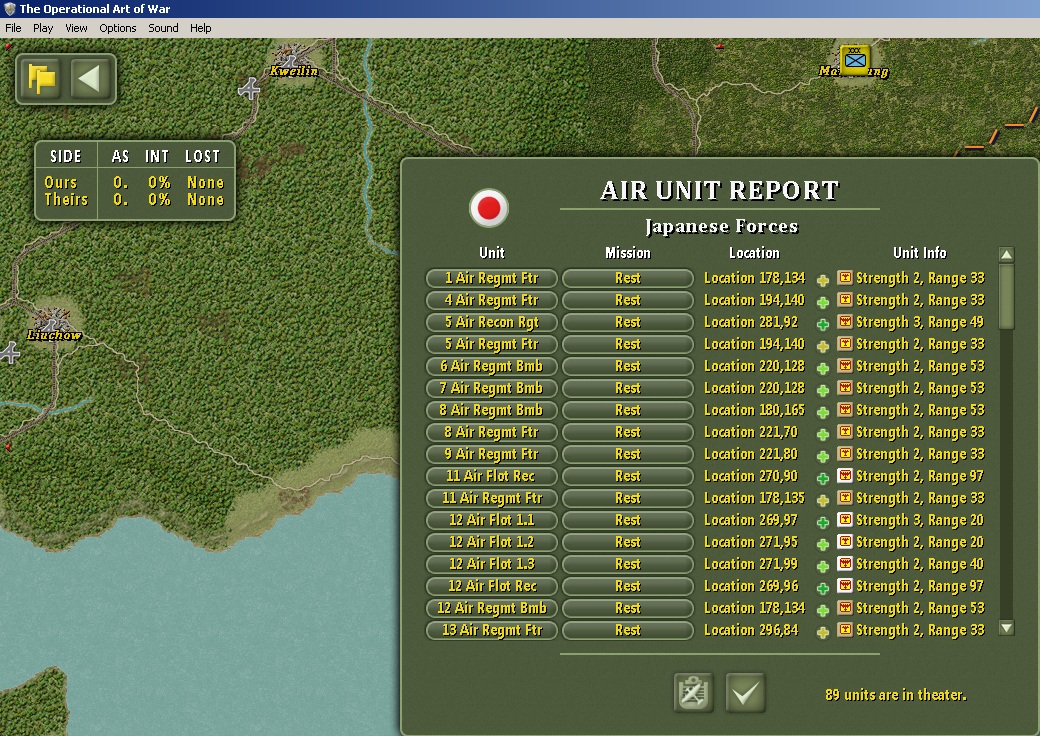
Task: Click plus icon for 11 Air Regmt Ftr
Action: pyautogui.click(x=822, y=501)
